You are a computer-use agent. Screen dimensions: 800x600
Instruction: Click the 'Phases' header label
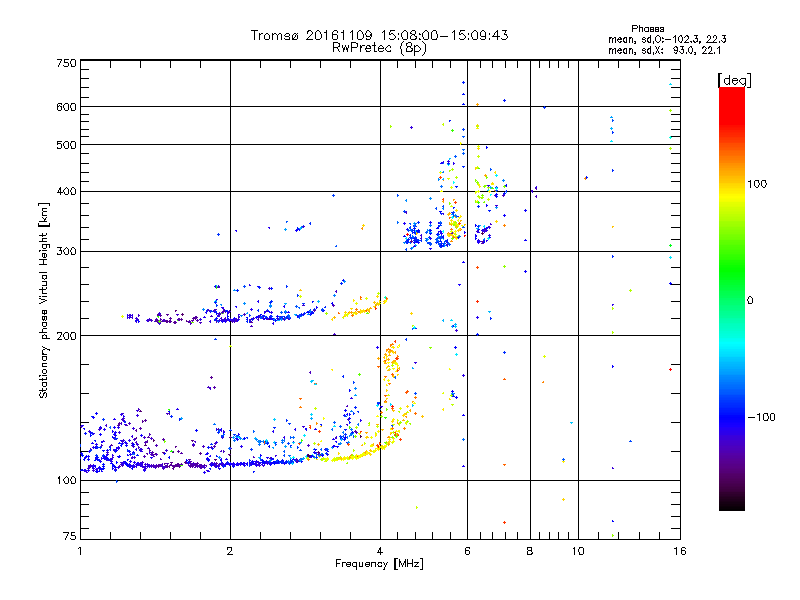[x=647, y=29]
